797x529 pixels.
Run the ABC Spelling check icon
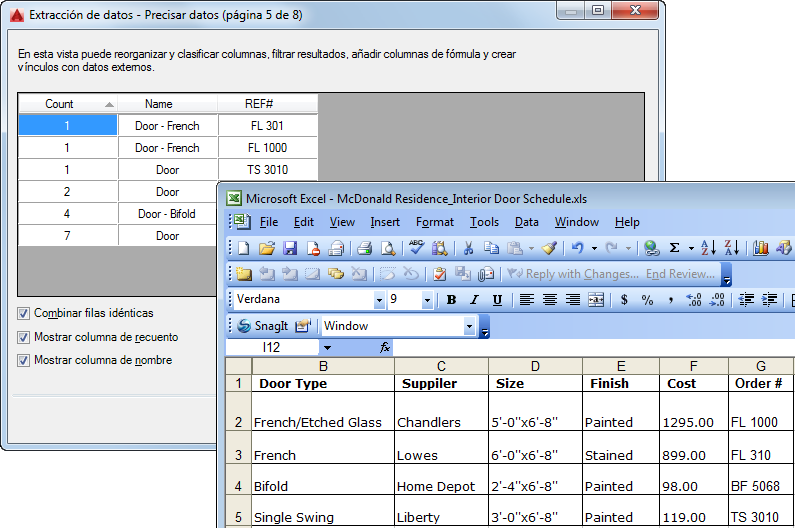point(416,247)
